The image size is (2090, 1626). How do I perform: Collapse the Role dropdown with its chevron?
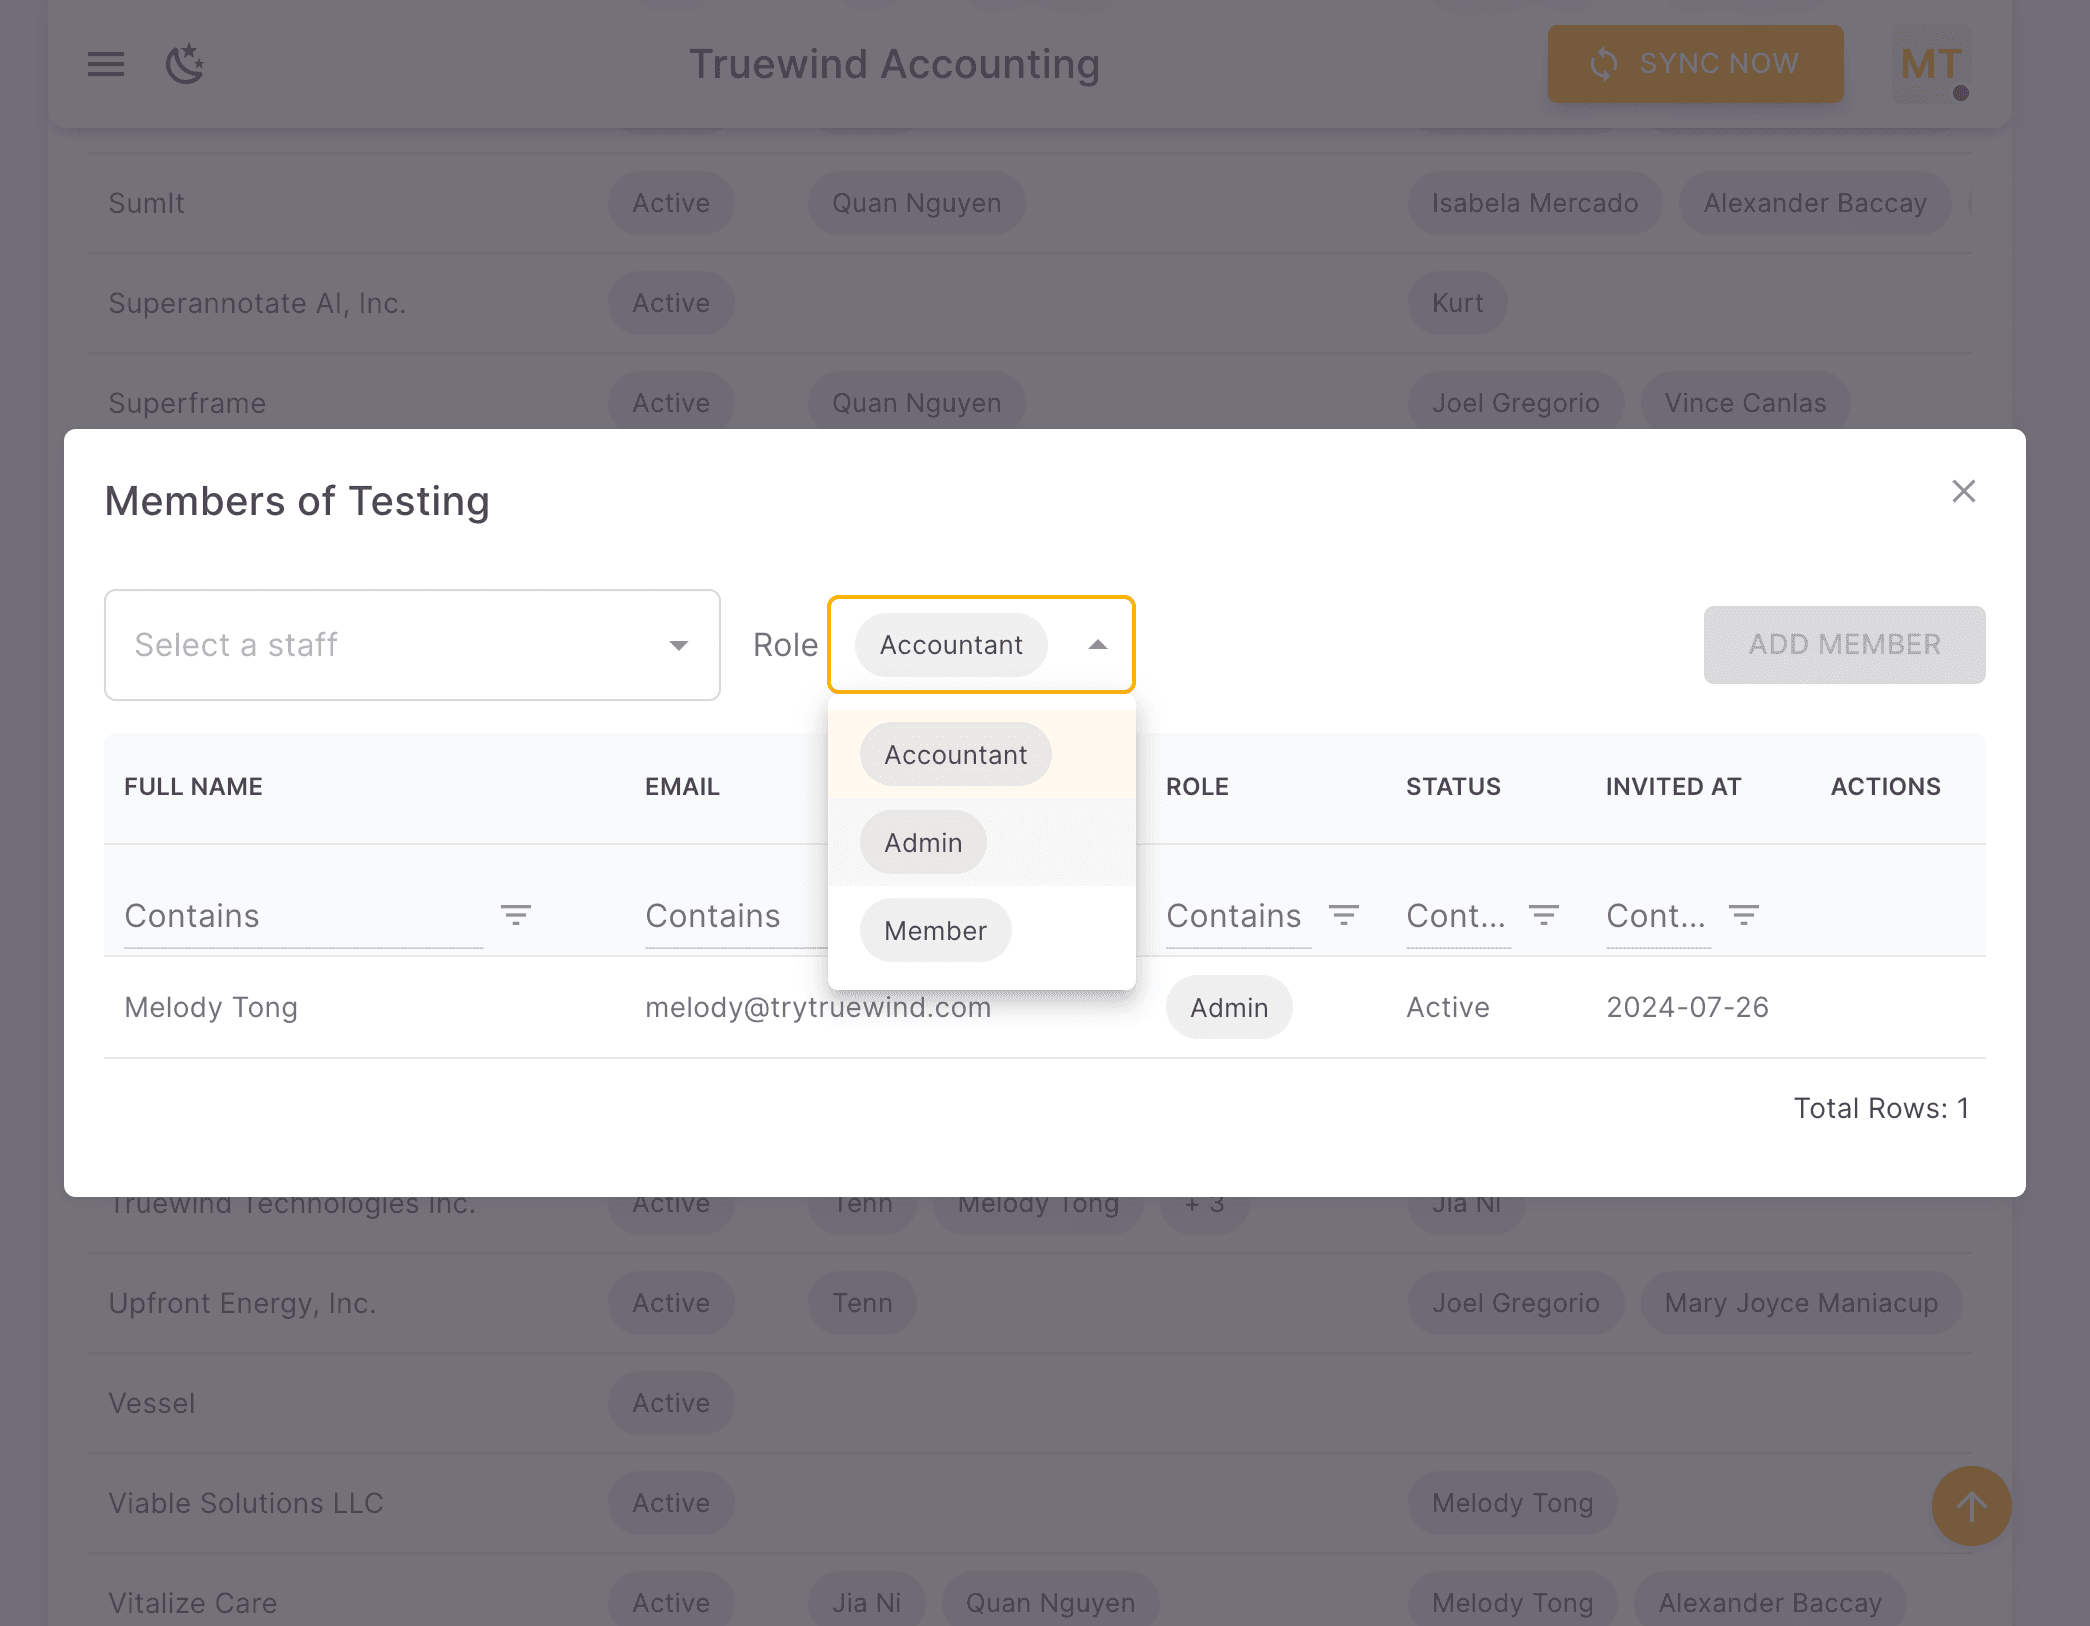[x=1098, y=645]
